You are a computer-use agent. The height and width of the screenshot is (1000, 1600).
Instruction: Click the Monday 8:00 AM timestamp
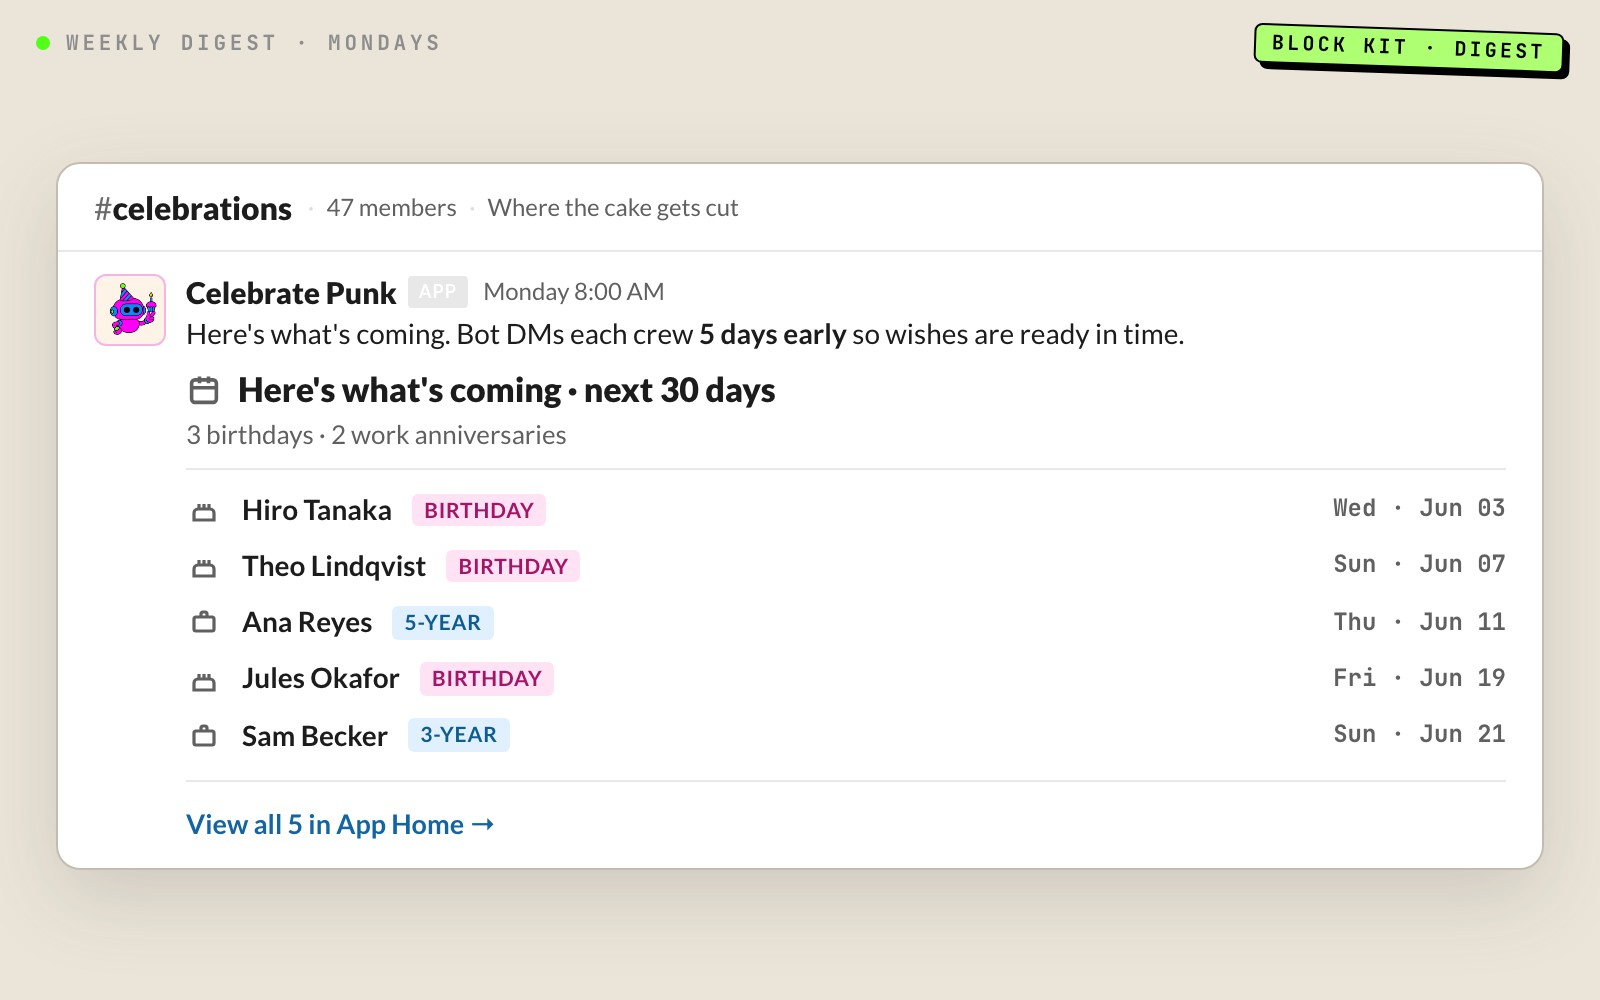[574, 292]
